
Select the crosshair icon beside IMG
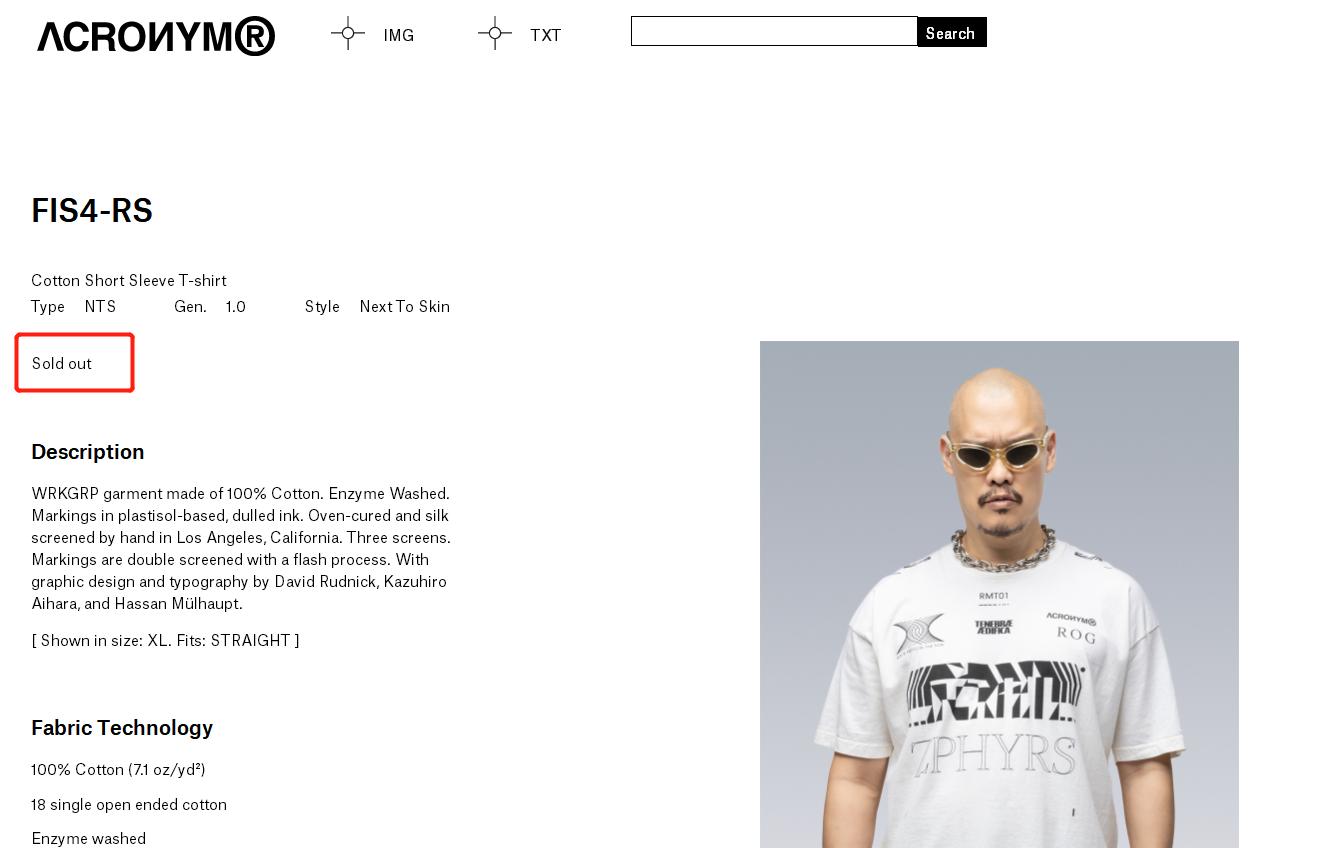[348, 33]
